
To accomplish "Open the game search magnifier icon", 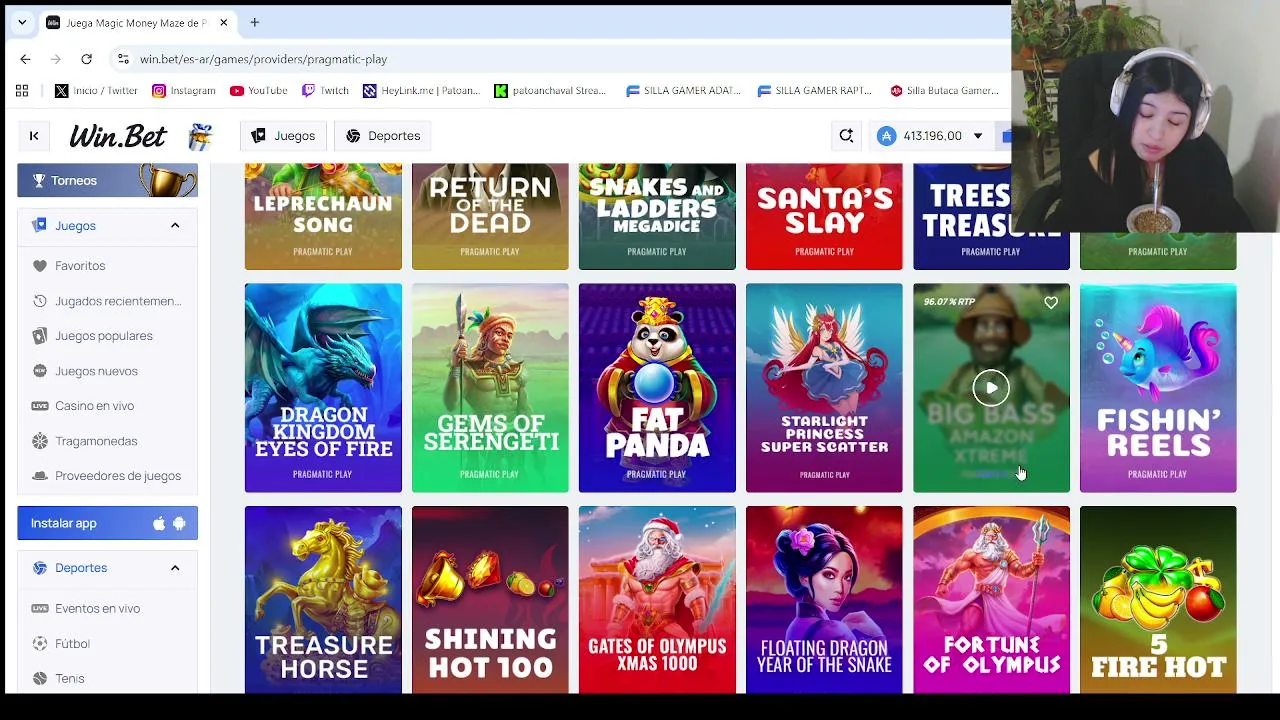I will pos(846,136).
